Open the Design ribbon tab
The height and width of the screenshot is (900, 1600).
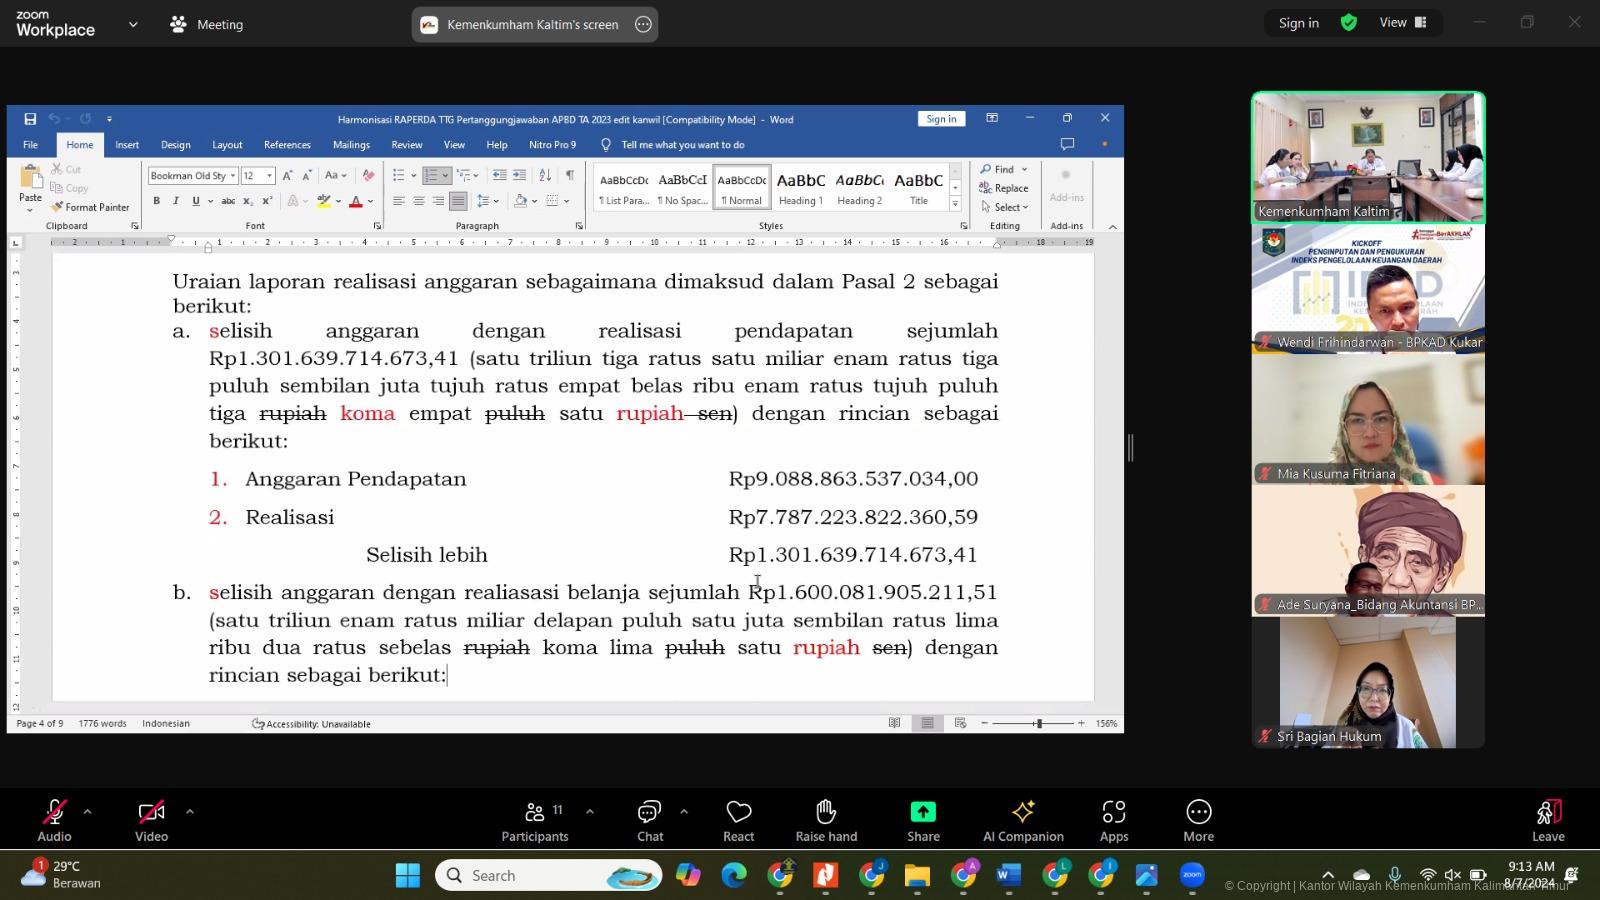point(175,145)
